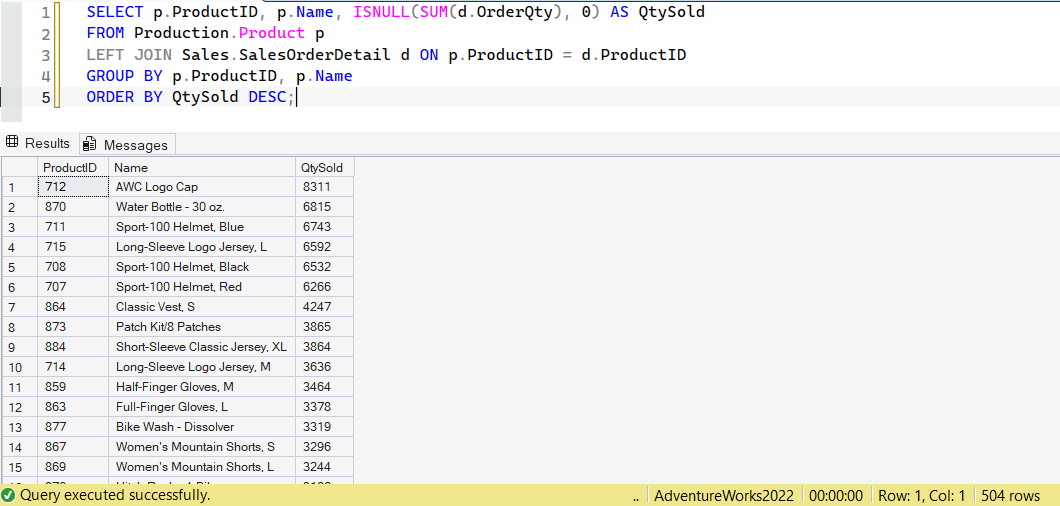Click ProductID 707 cell
1060x506 pixels.
click(74, 287)
